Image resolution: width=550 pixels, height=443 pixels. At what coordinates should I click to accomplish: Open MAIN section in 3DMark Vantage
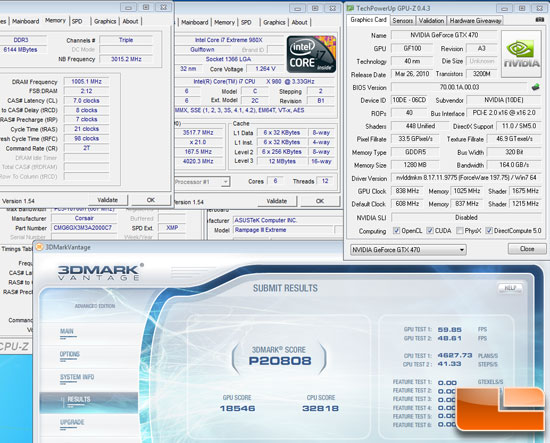click(x=67, y=331)
